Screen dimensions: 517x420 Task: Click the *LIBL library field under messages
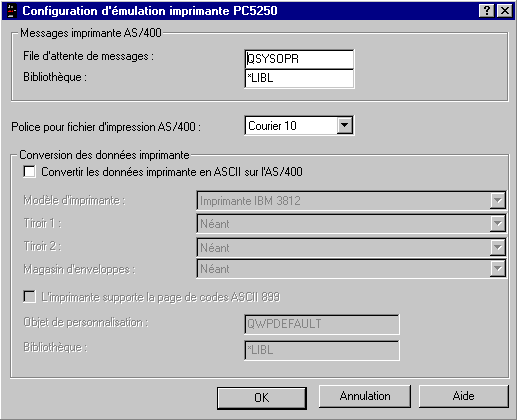point(299,78)
